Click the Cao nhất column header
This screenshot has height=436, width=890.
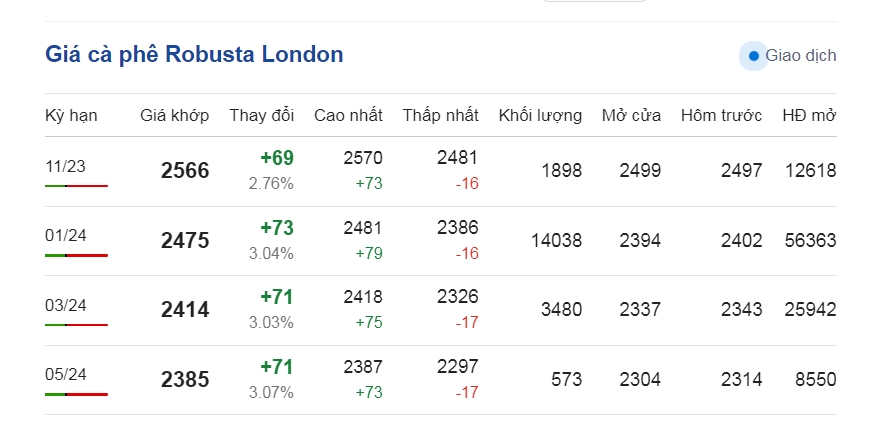point(348,115)
